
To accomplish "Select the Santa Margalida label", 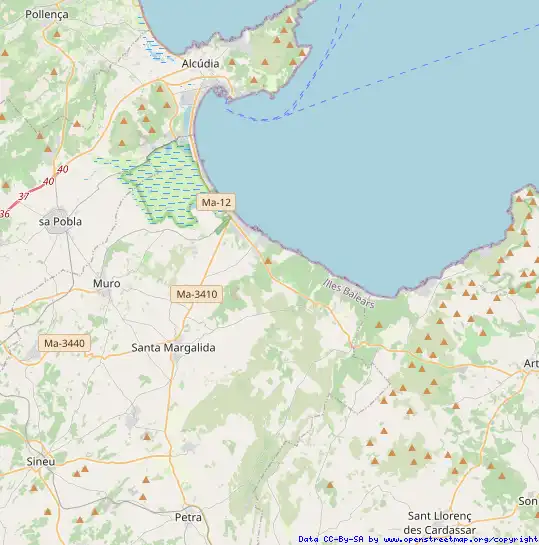I will (x=173, y=348).
